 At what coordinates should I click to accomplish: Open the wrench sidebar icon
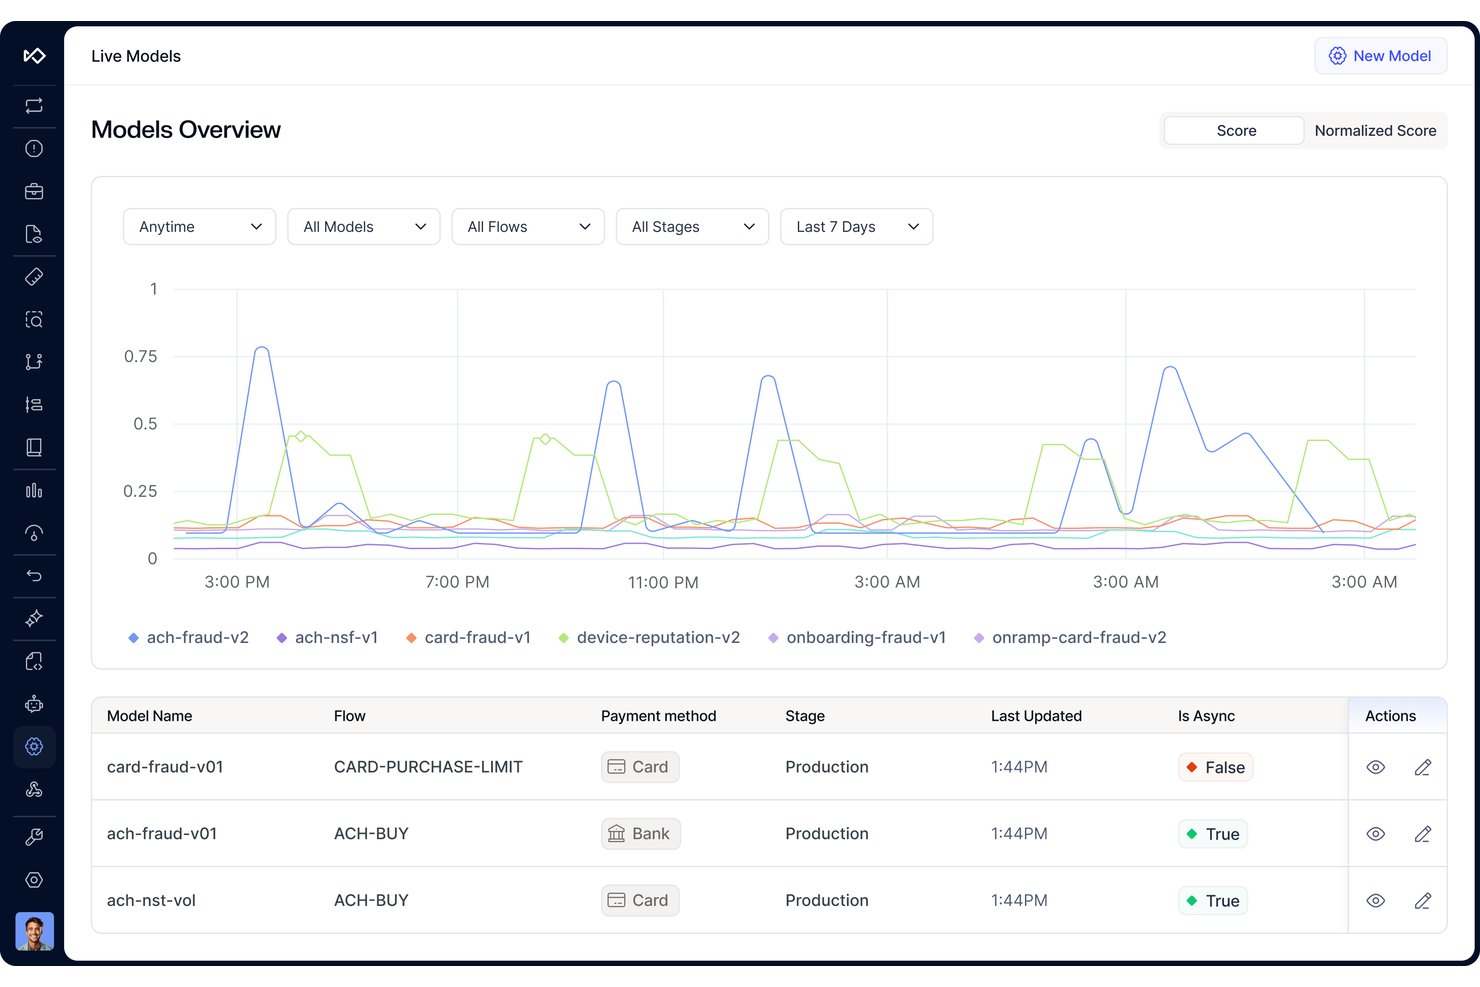pos(34,837)
